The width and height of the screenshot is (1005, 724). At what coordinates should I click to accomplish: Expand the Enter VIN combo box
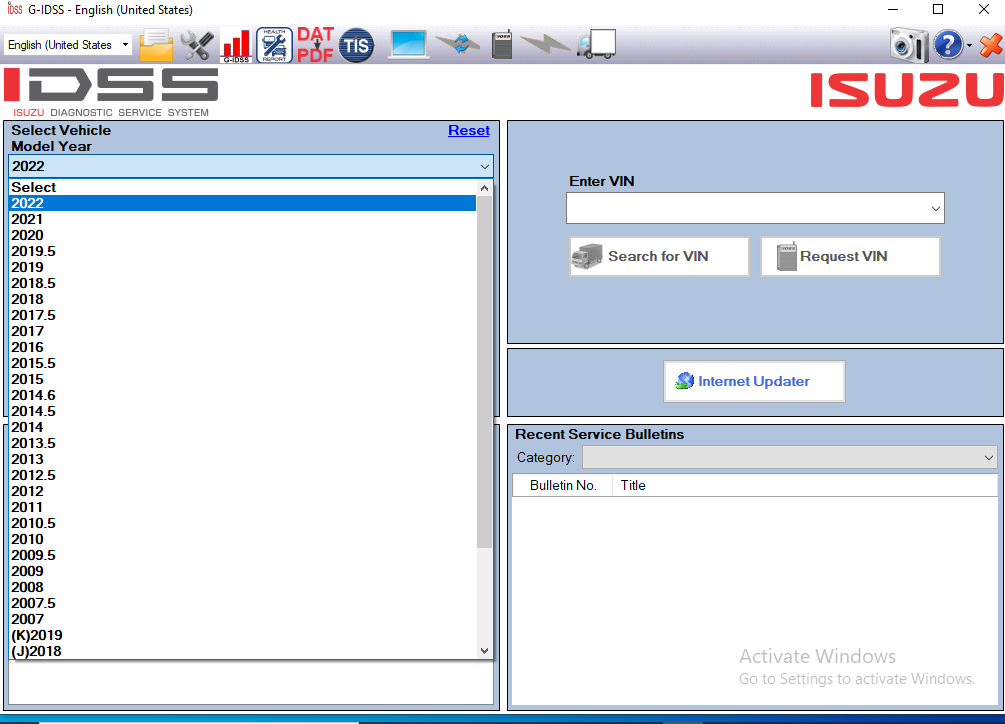935,209
